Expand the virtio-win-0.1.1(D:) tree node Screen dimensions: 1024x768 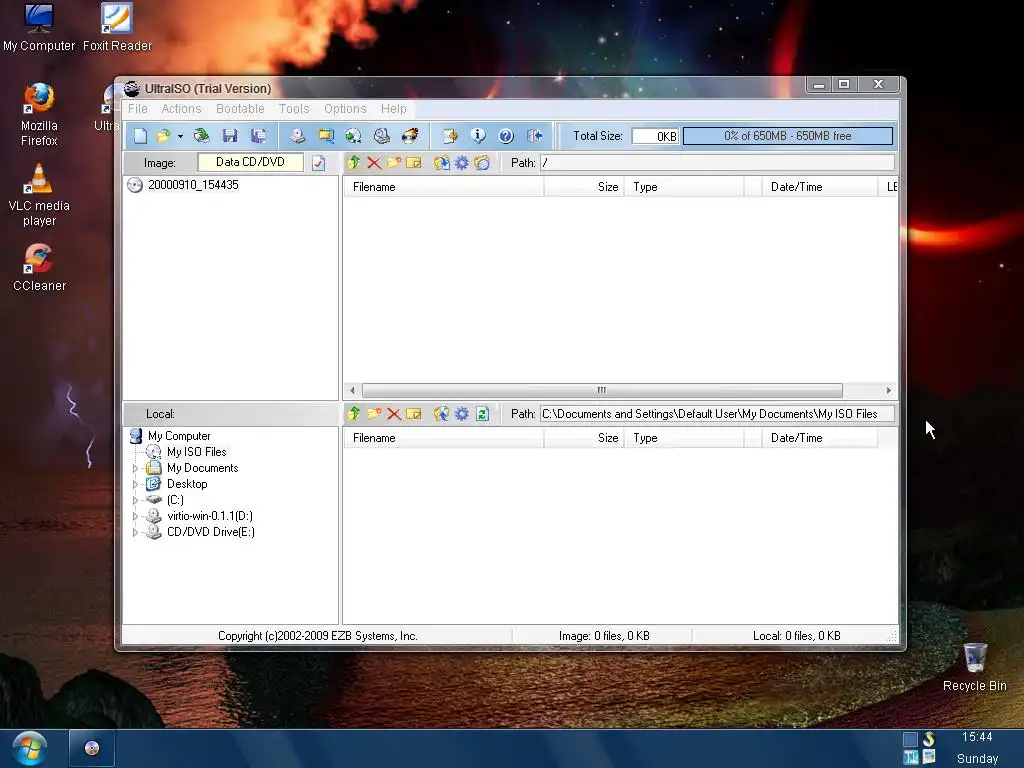click(136, 516)
